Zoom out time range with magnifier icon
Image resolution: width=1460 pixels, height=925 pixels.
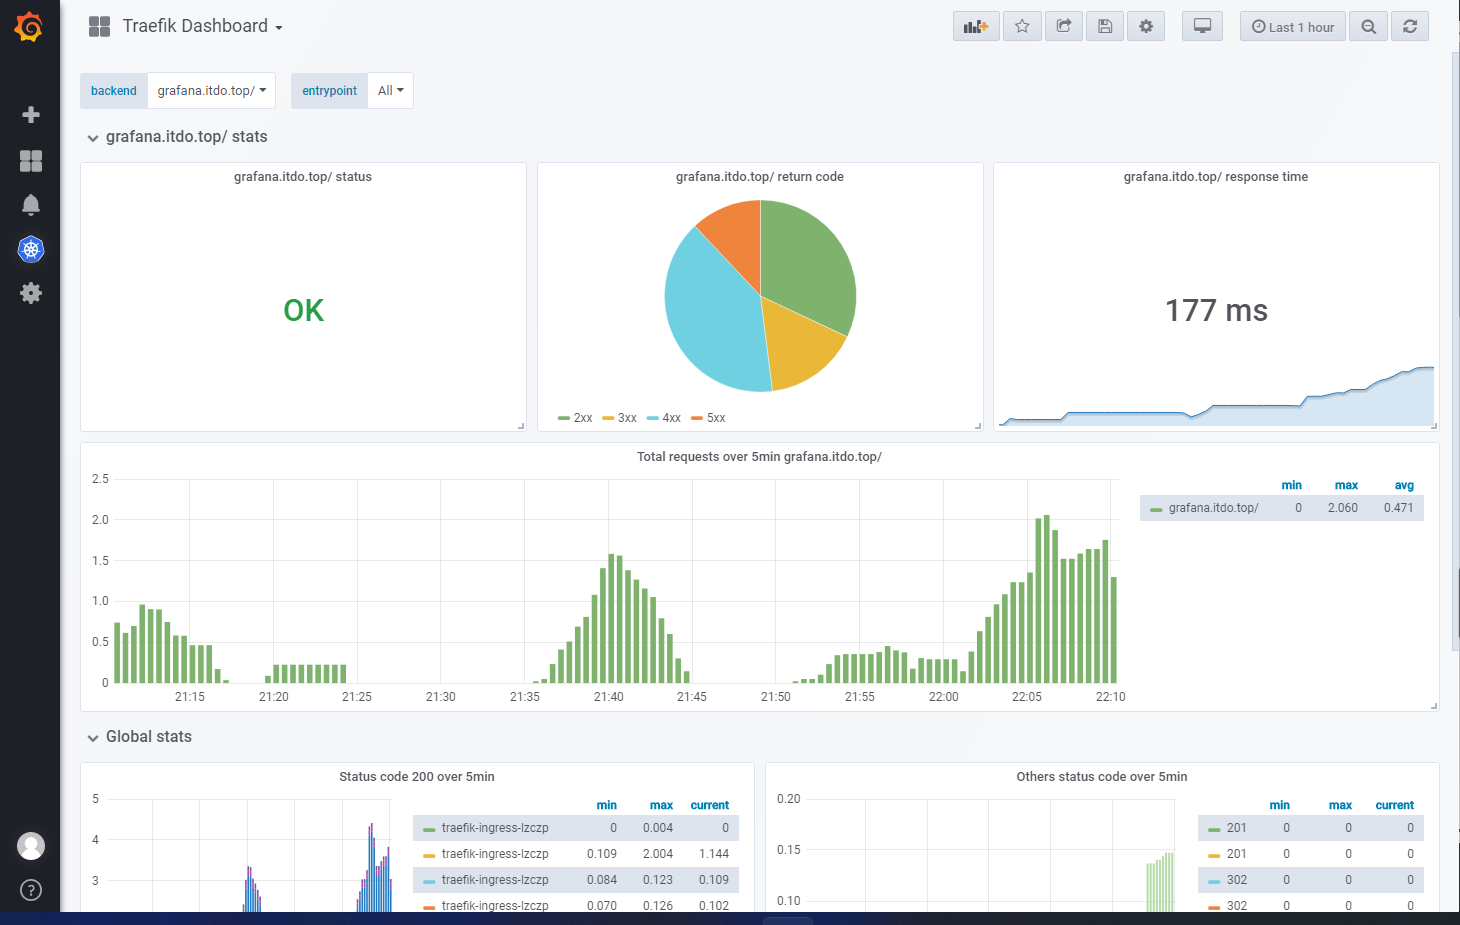[1369, 27]
